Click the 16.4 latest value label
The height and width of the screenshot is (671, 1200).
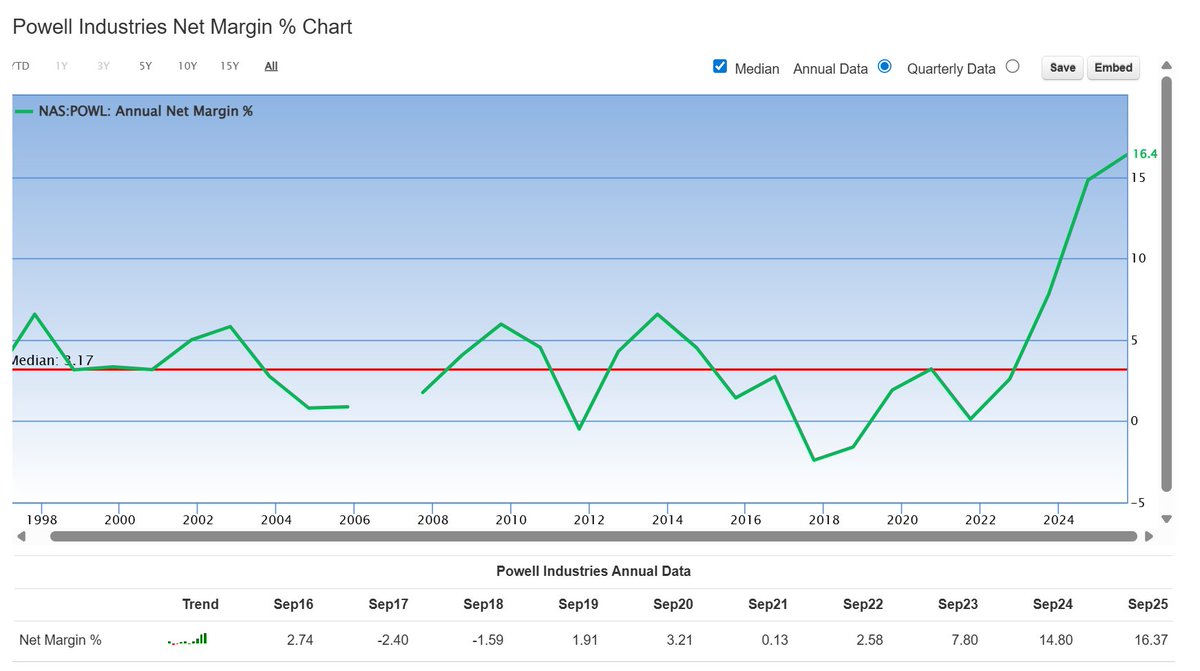pos(1145,154)
